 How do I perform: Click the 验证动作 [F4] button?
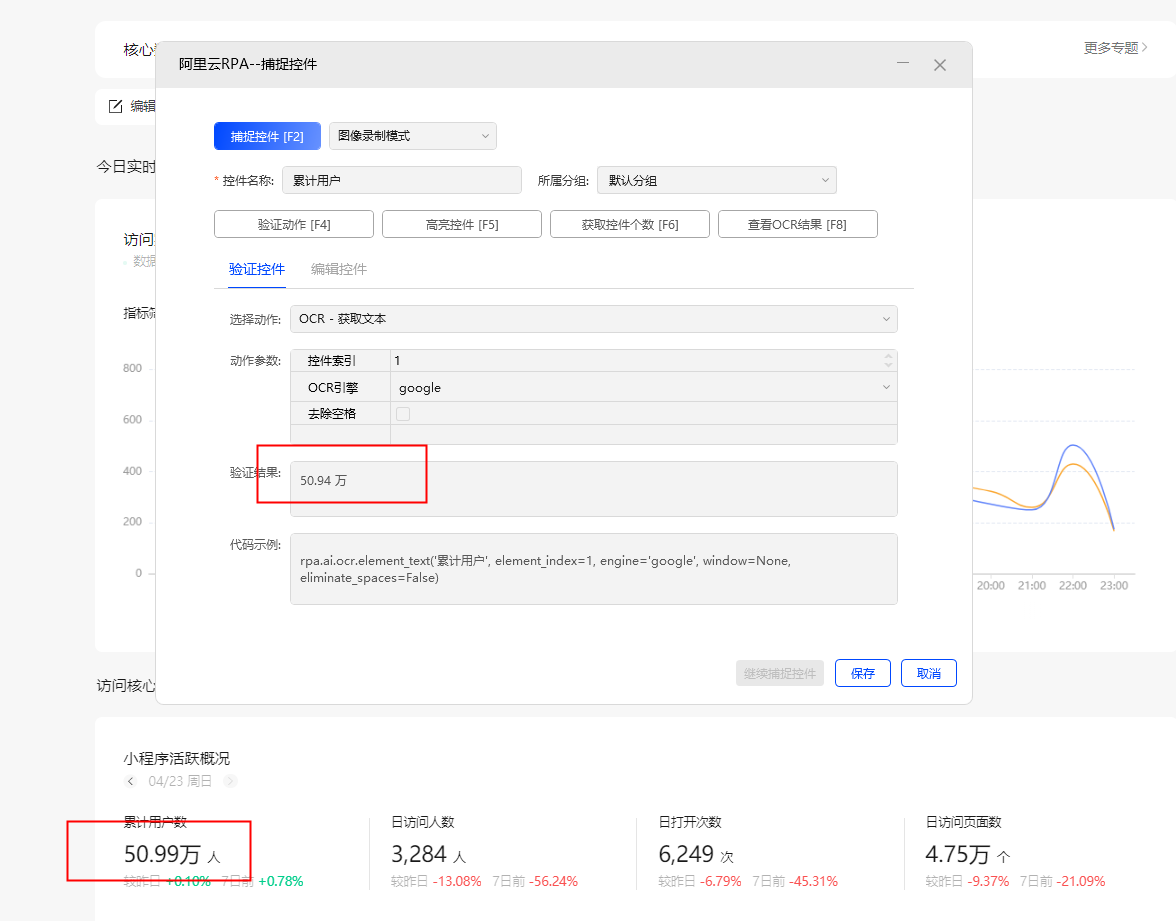click(294, 224)
